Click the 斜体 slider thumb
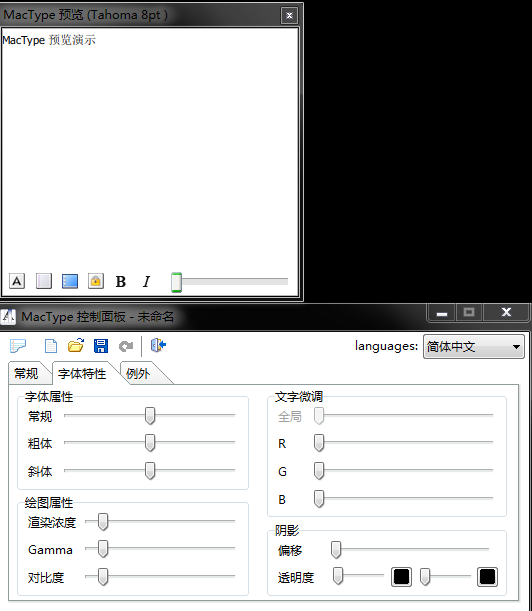This screenshot has width=532, height=611. [150, 471]
